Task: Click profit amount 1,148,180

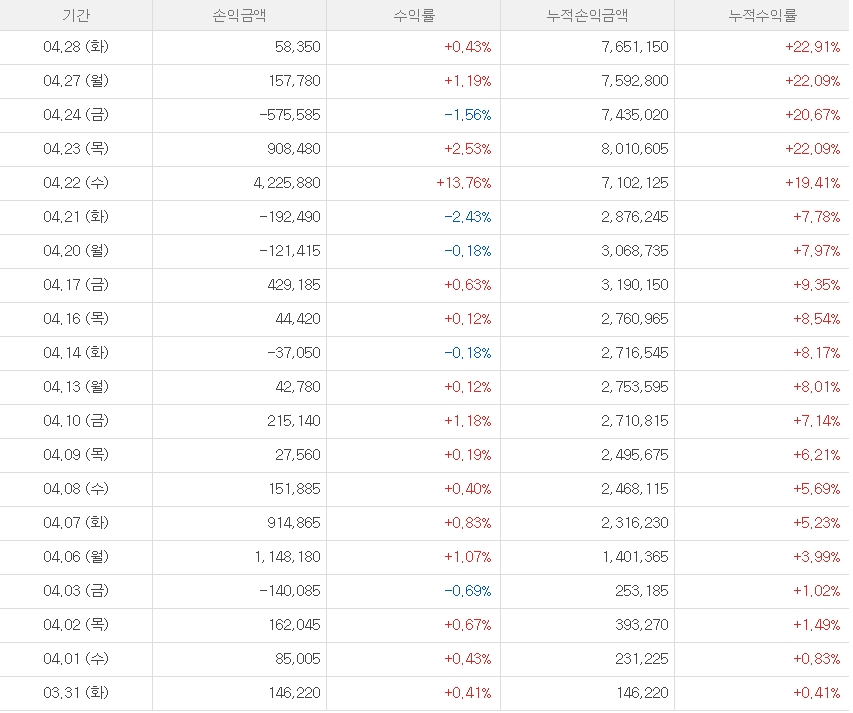Action: click(287, 556)
